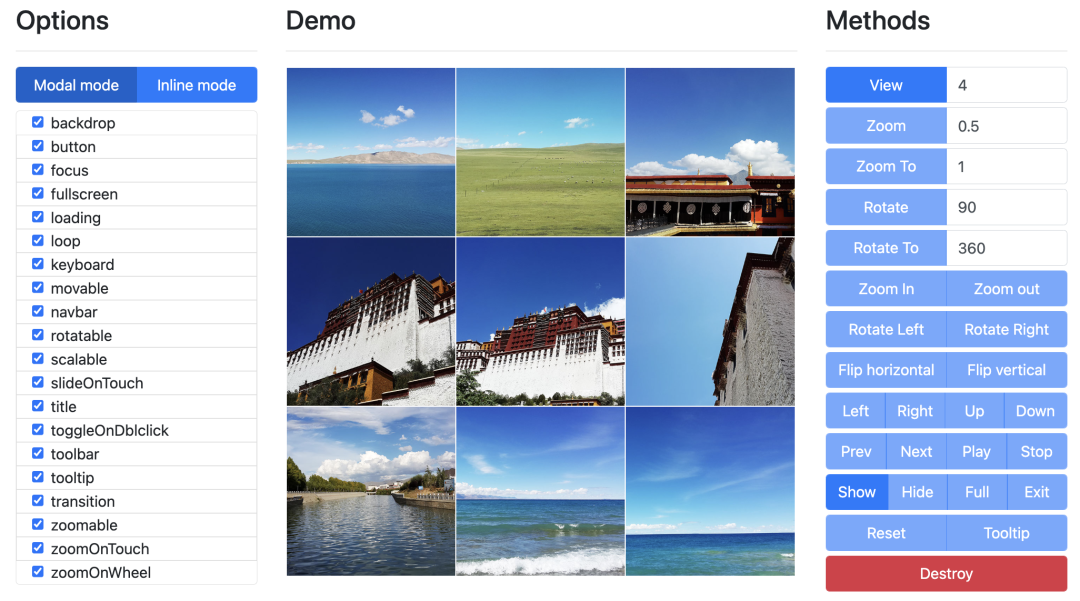Toggle the loop checkbox
This screenshot has height=601, width=1080.
38,240
